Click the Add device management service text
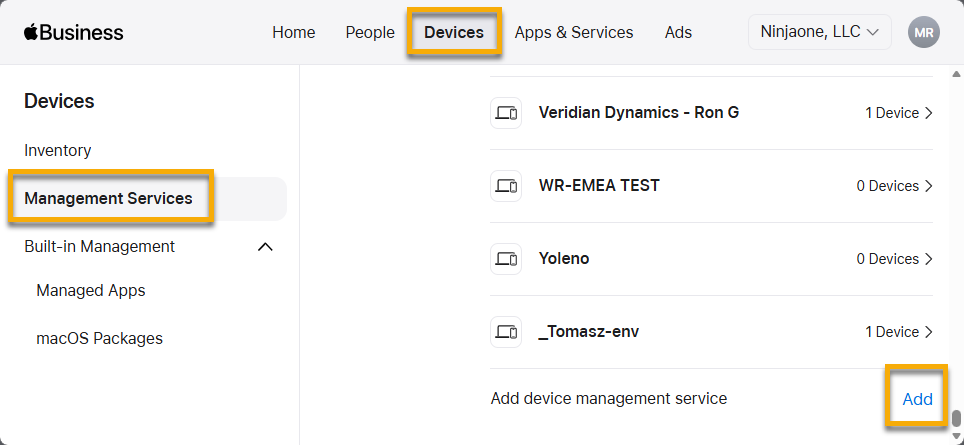Image resolution: width=964 pixels, height=445 pixels. click(x=609, y=399)
